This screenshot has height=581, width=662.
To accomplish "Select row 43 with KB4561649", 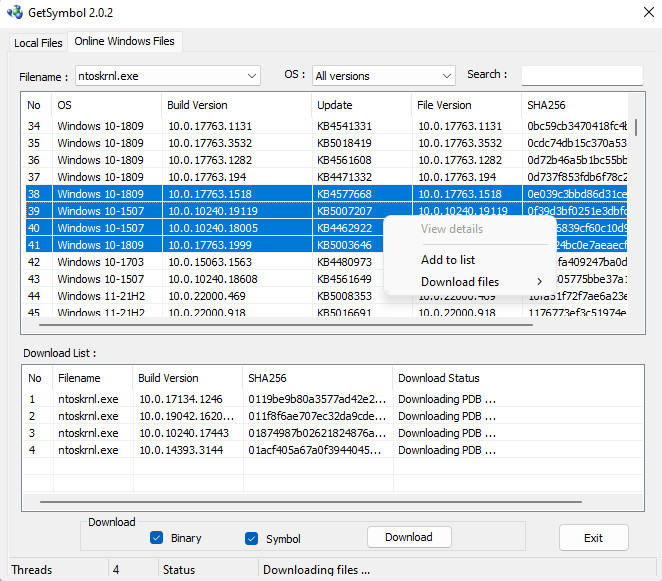I will click(x=205, y=279).
